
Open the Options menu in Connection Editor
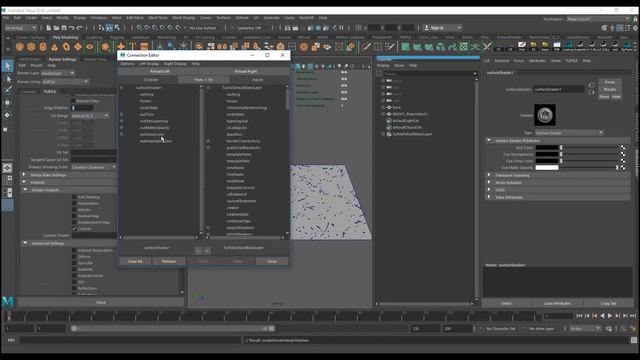(x=127, y=64)
